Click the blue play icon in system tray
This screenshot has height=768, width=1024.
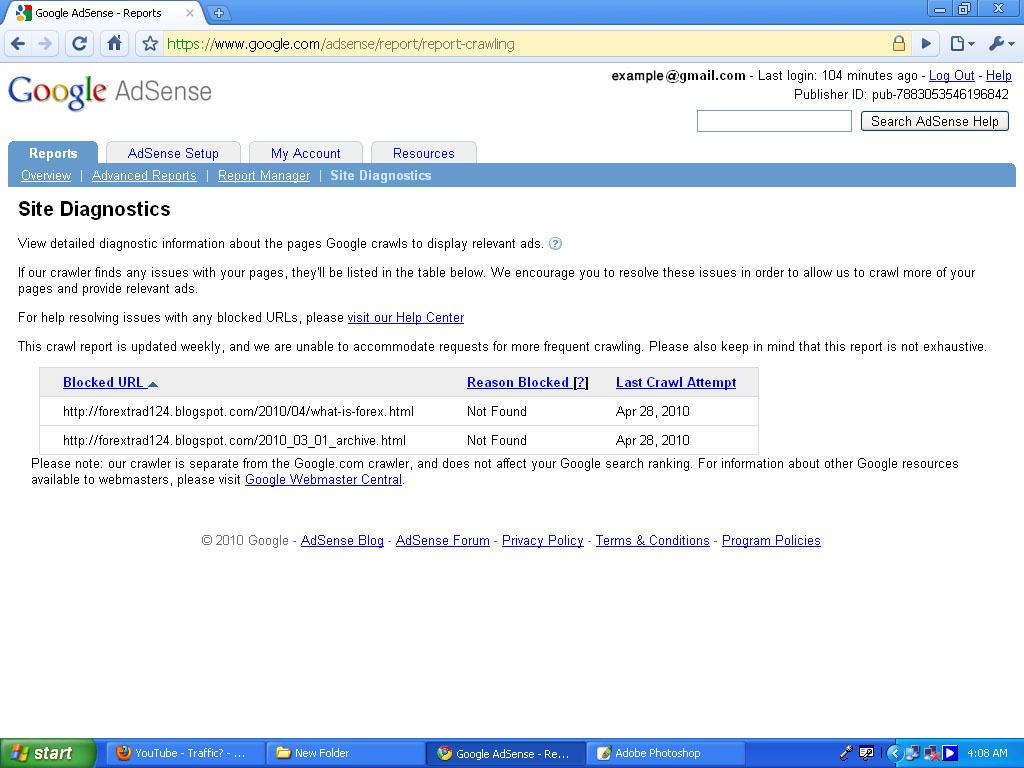tap(950, 753)
